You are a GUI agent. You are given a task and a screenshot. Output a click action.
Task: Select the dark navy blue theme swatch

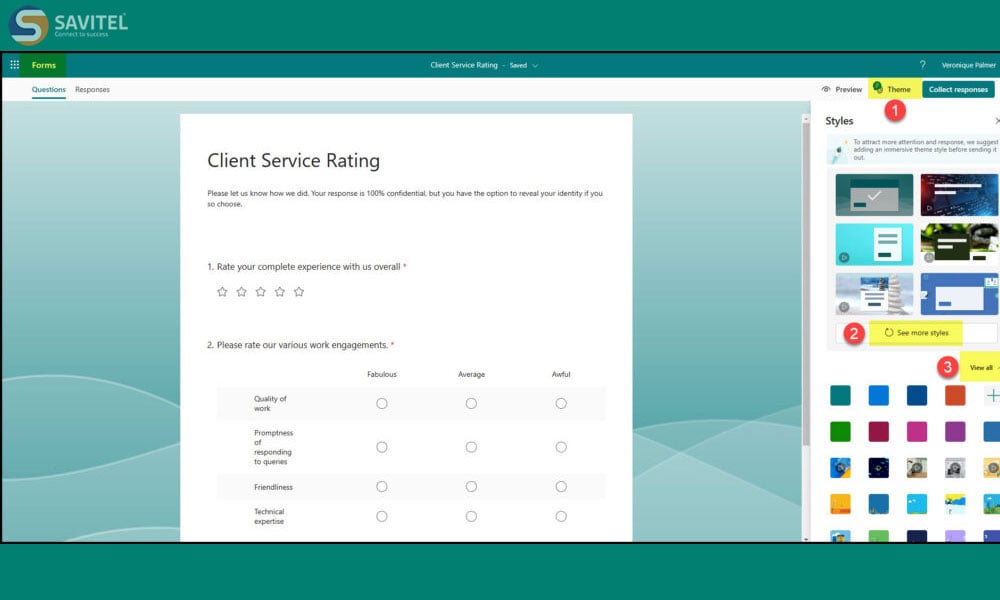tap(916, 395)
